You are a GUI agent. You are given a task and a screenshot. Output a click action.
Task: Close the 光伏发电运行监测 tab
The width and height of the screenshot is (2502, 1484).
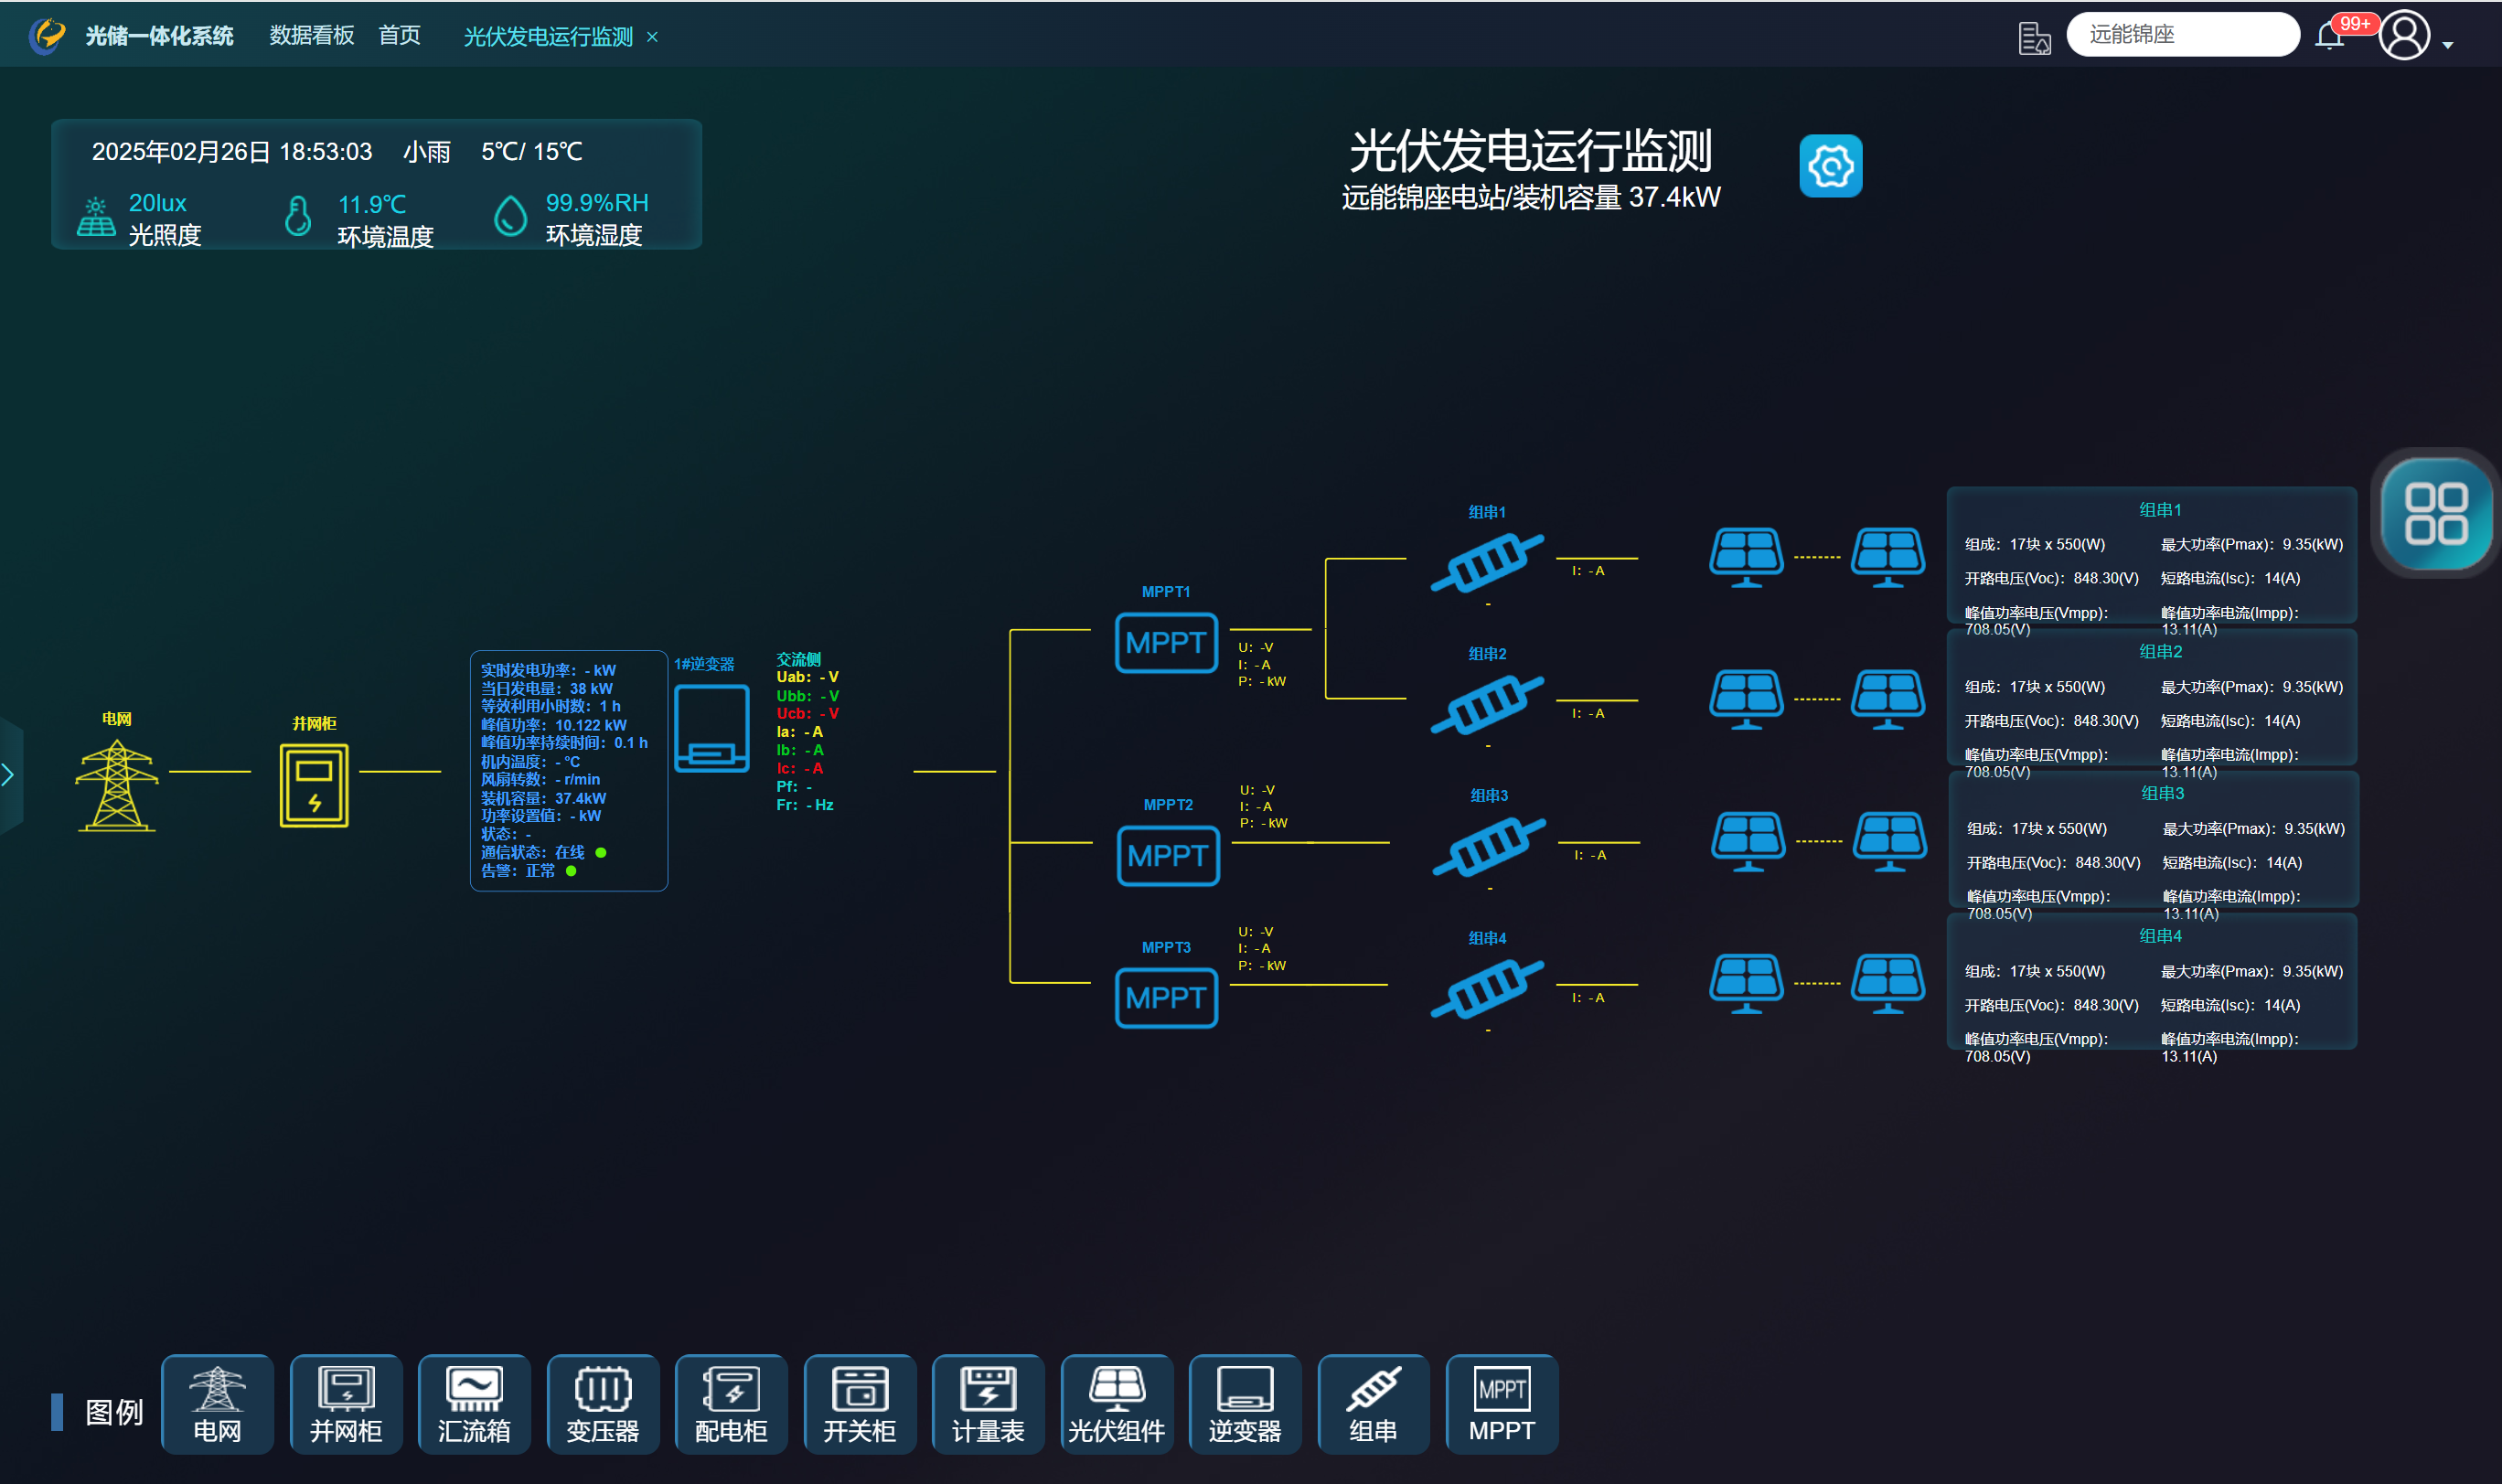(x=652, y=37)
